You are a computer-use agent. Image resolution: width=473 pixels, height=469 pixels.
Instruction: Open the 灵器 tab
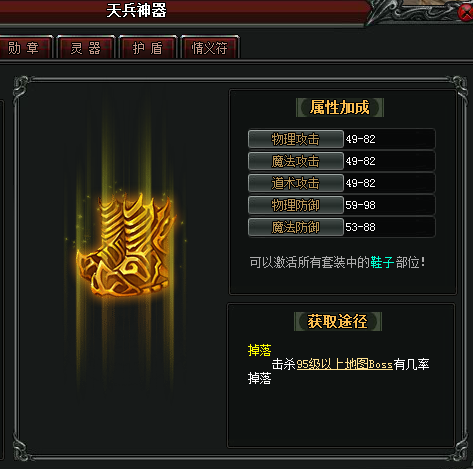coord(86,48)
